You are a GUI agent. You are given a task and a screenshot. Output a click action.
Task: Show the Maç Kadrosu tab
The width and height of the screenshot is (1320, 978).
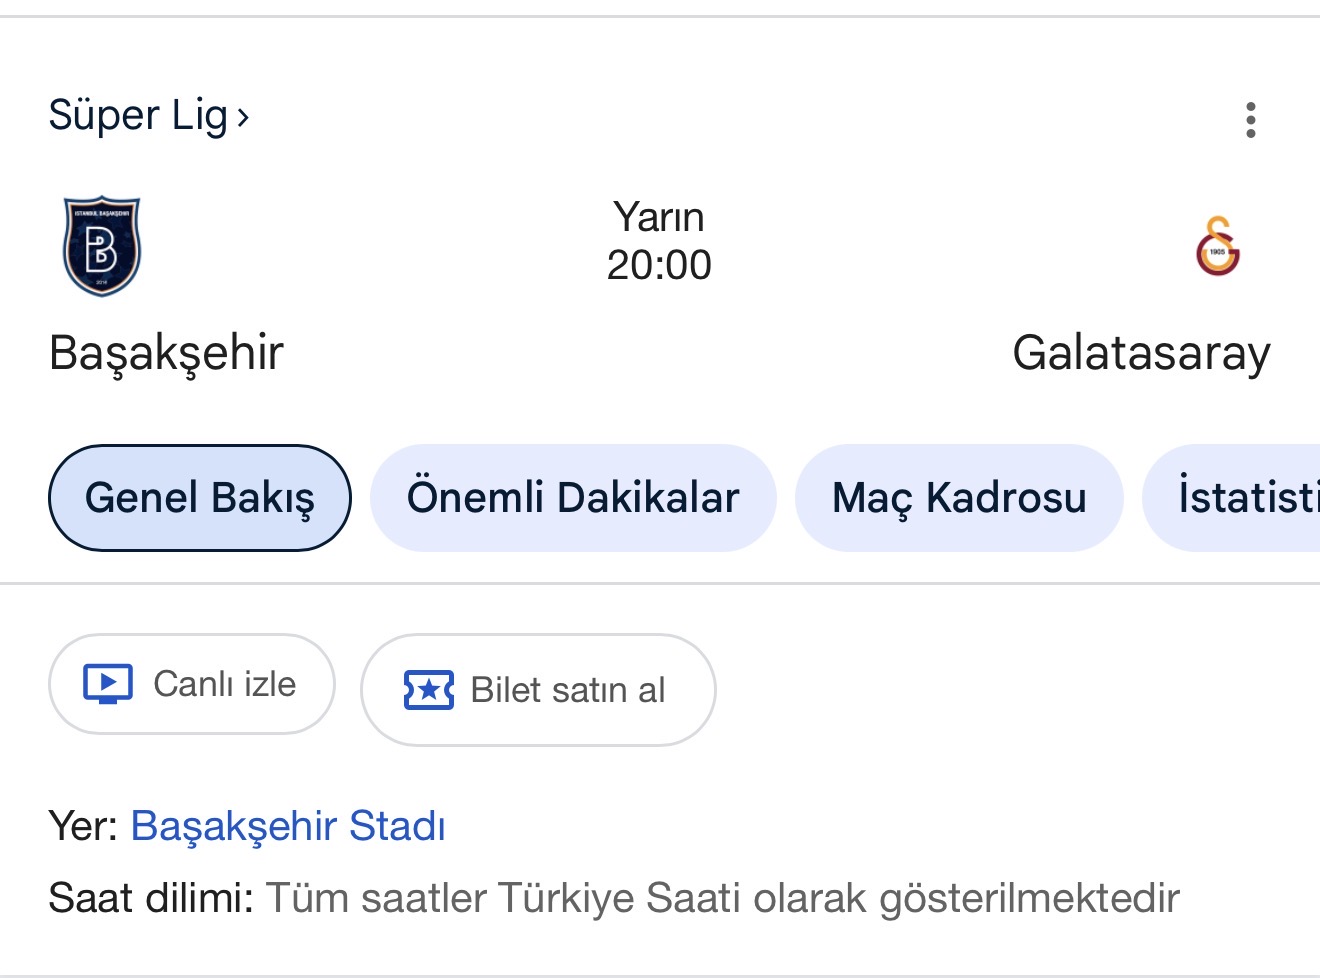click(x=959, y=498)
